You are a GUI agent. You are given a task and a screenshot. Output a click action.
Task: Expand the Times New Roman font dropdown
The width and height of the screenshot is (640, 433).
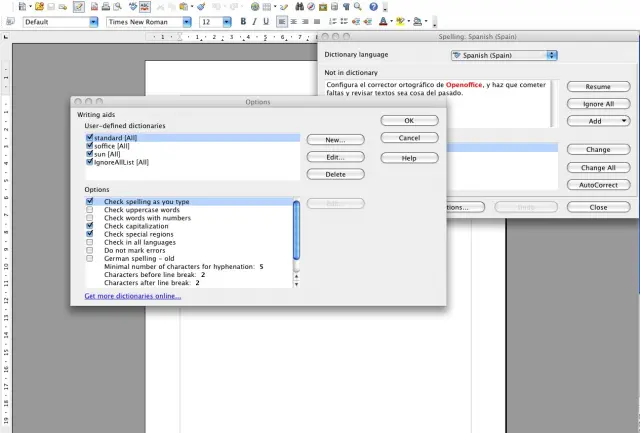(187, 21)
